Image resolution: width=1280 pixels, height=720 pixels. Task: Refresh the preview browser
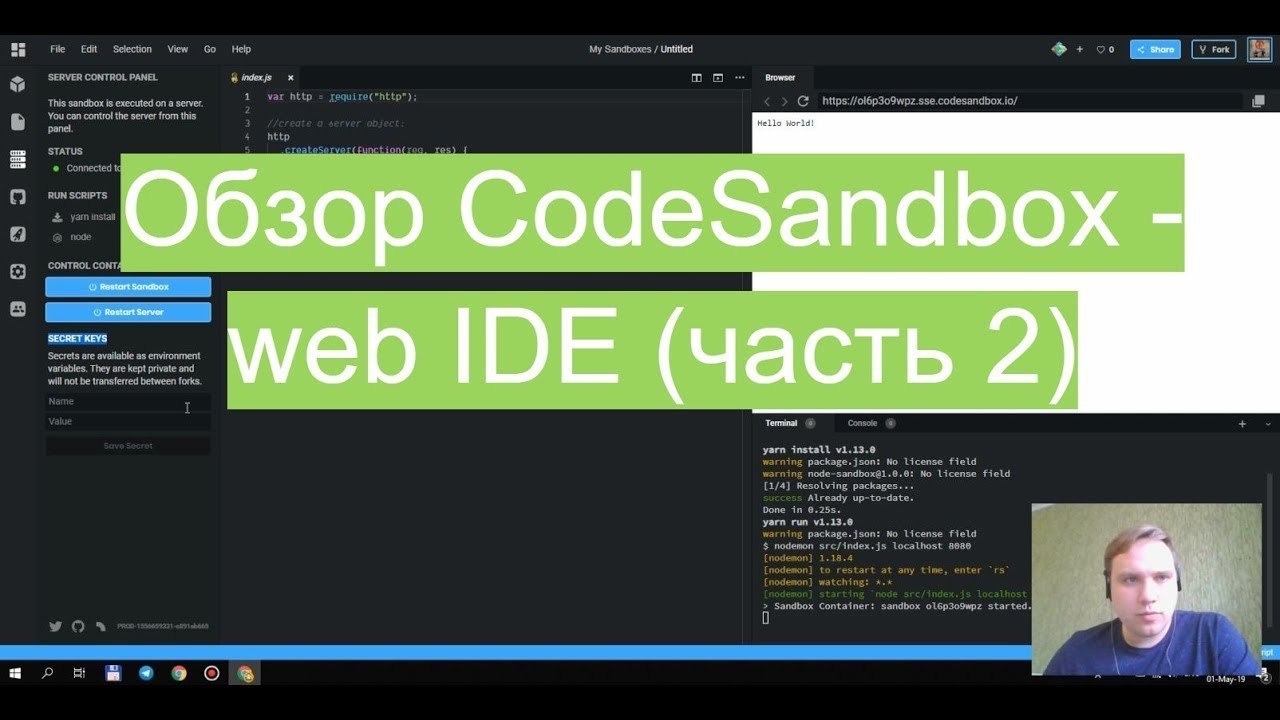pos(803,101)
